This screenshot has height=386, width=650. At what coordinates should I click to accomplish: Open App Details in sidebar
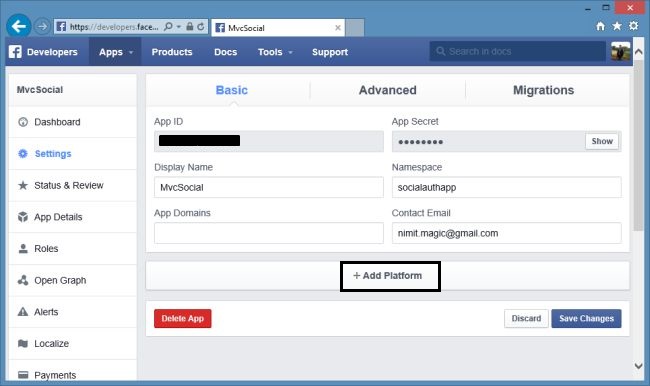(x=73, y=217)
